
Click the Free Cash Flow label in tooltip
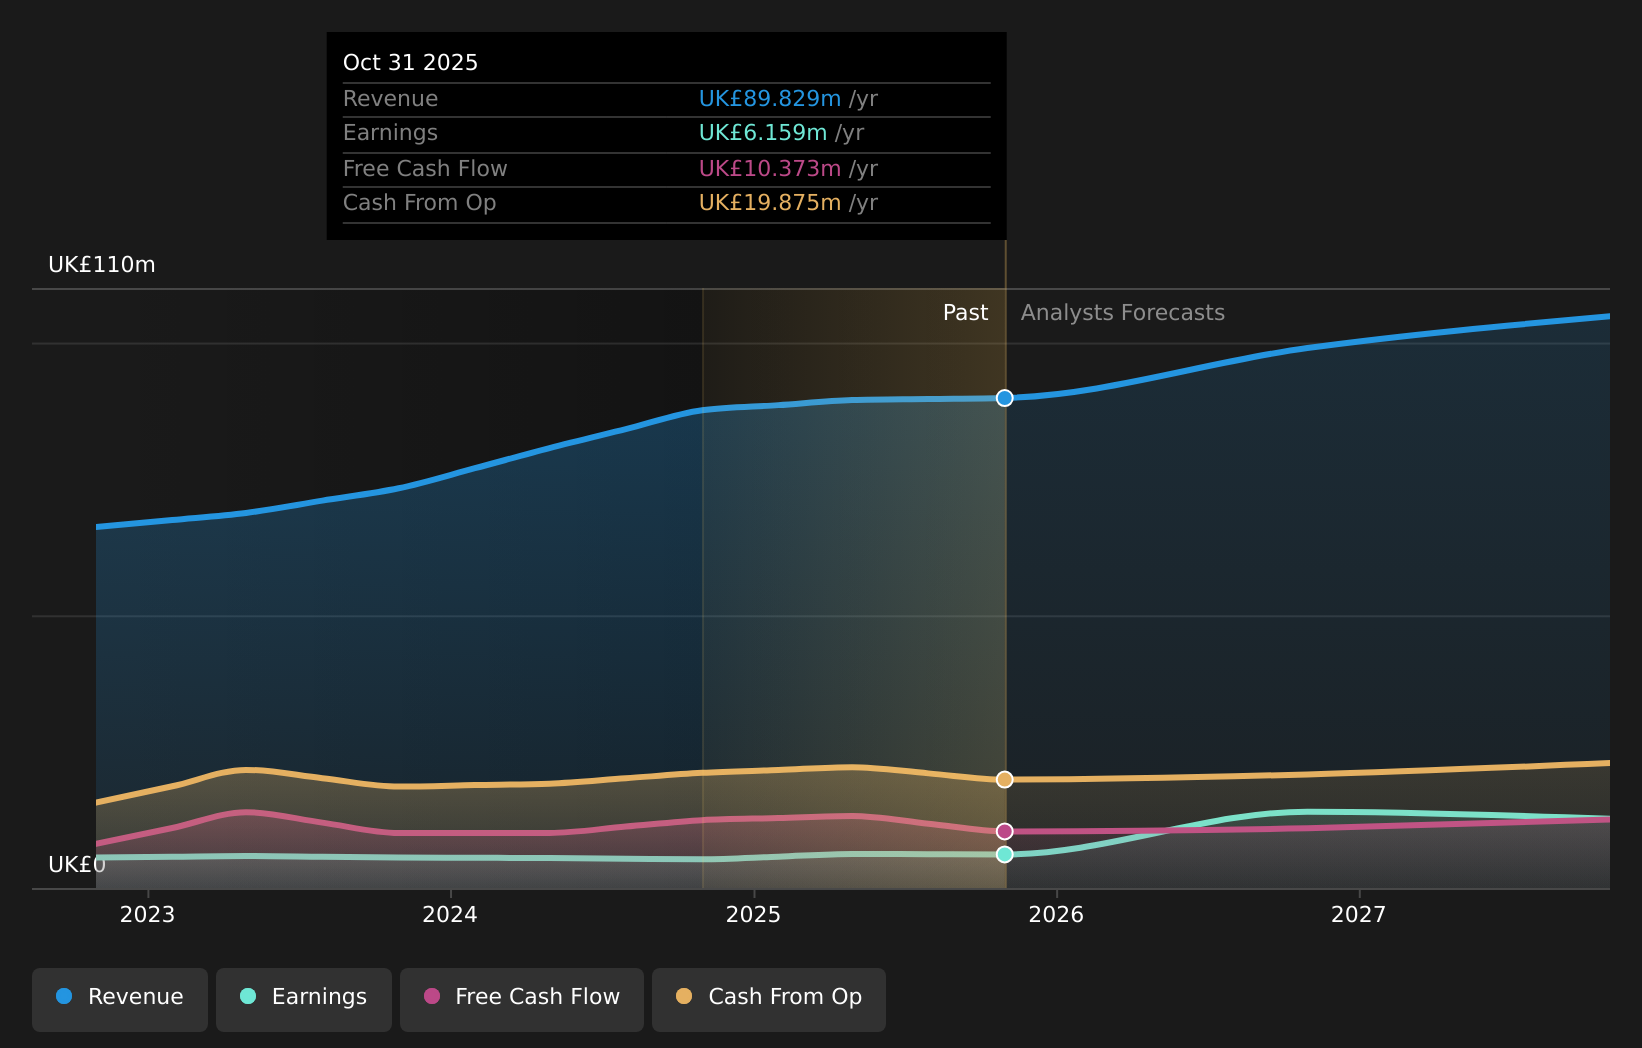(x=425, y=168)
